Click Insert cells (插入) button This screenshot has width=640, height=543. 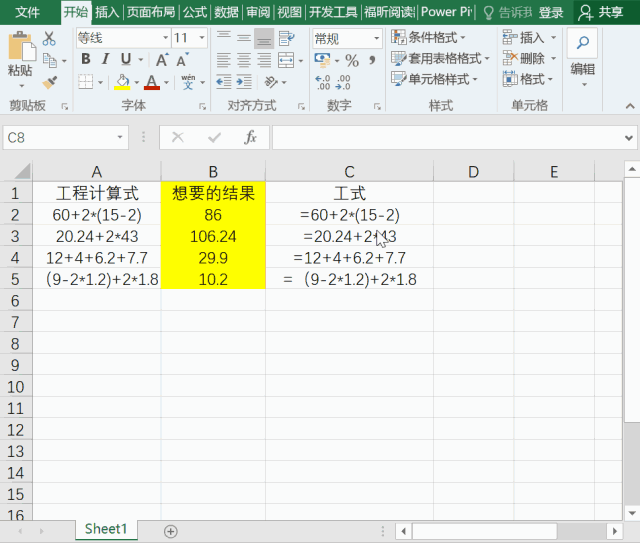coord(523,38)
